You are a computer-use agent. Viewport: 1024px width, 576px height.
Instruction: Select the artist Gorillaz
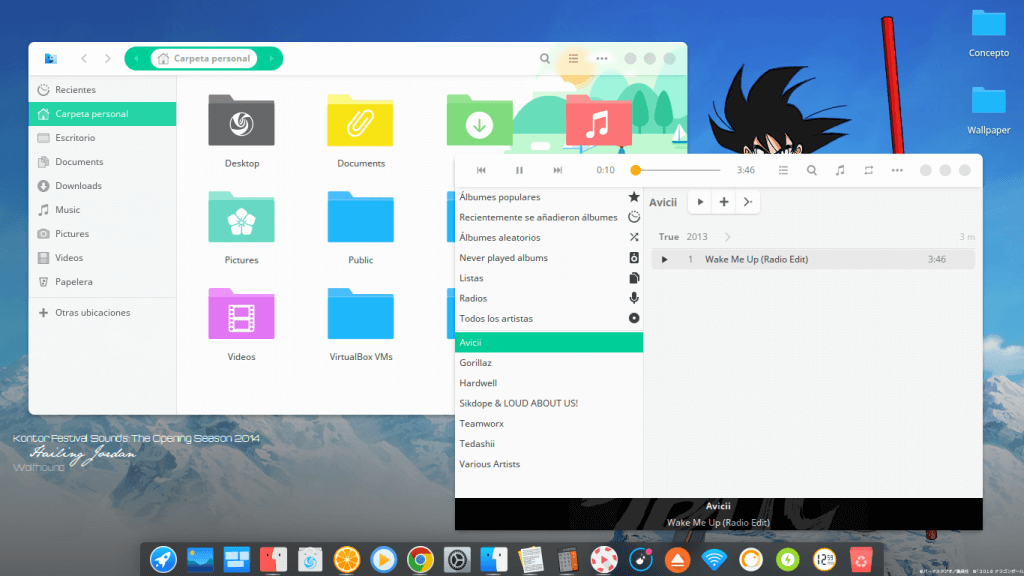[x=549, y=362]
